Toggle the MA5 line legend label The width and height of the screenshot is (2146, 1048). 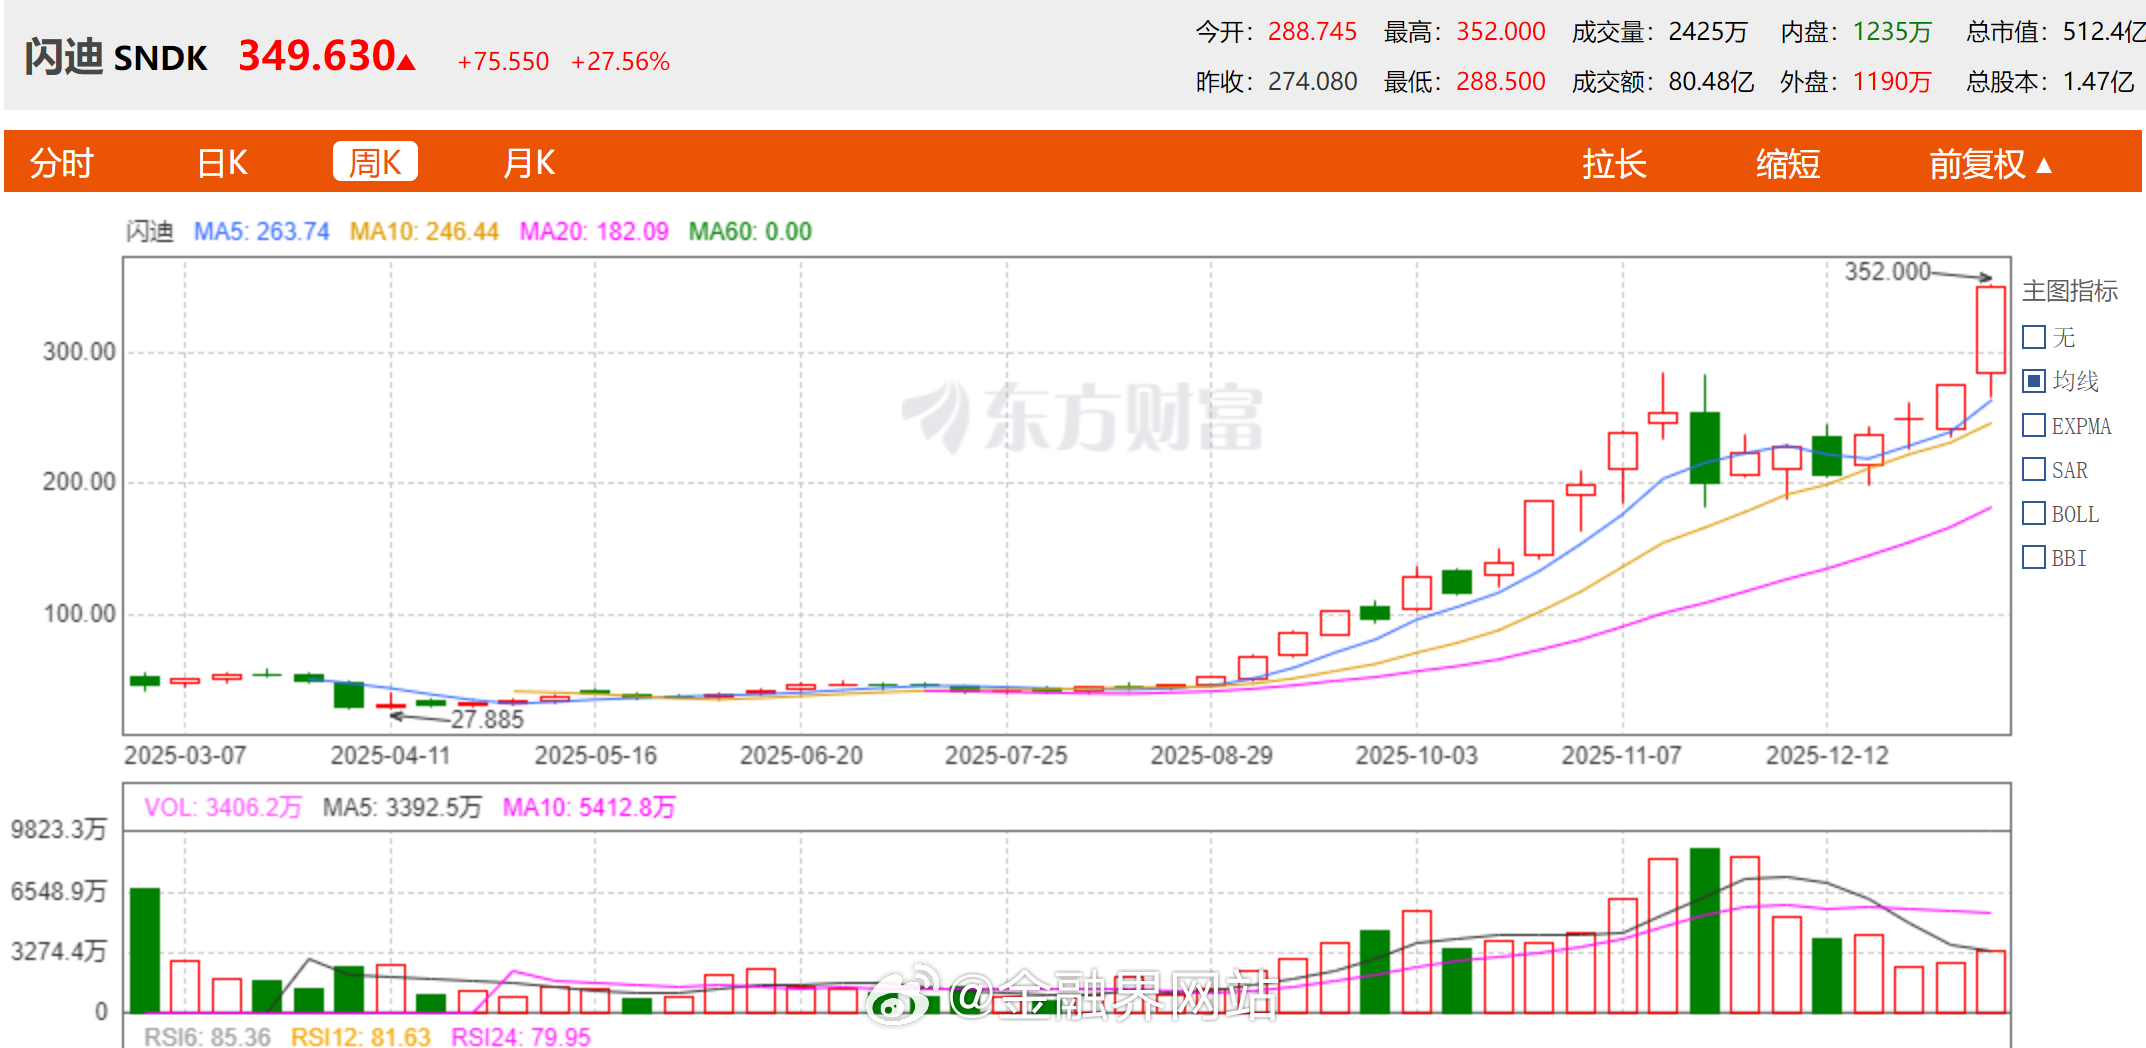pos(262,230)
